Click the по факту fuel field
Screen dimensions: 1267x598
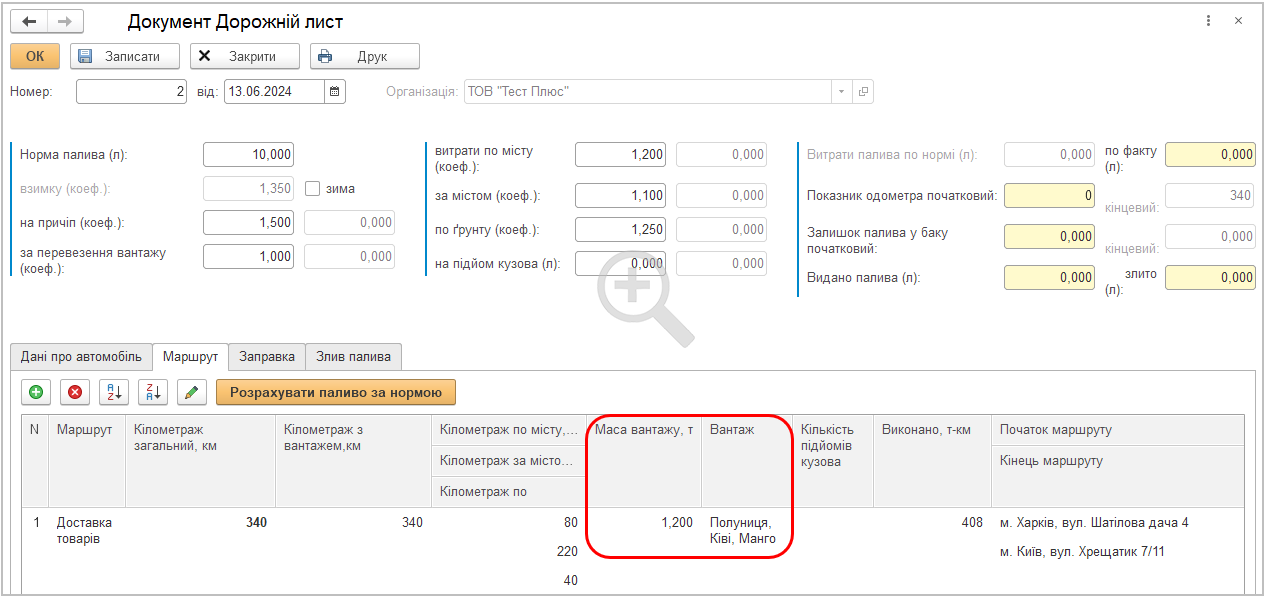click(x=1211, y=155)
